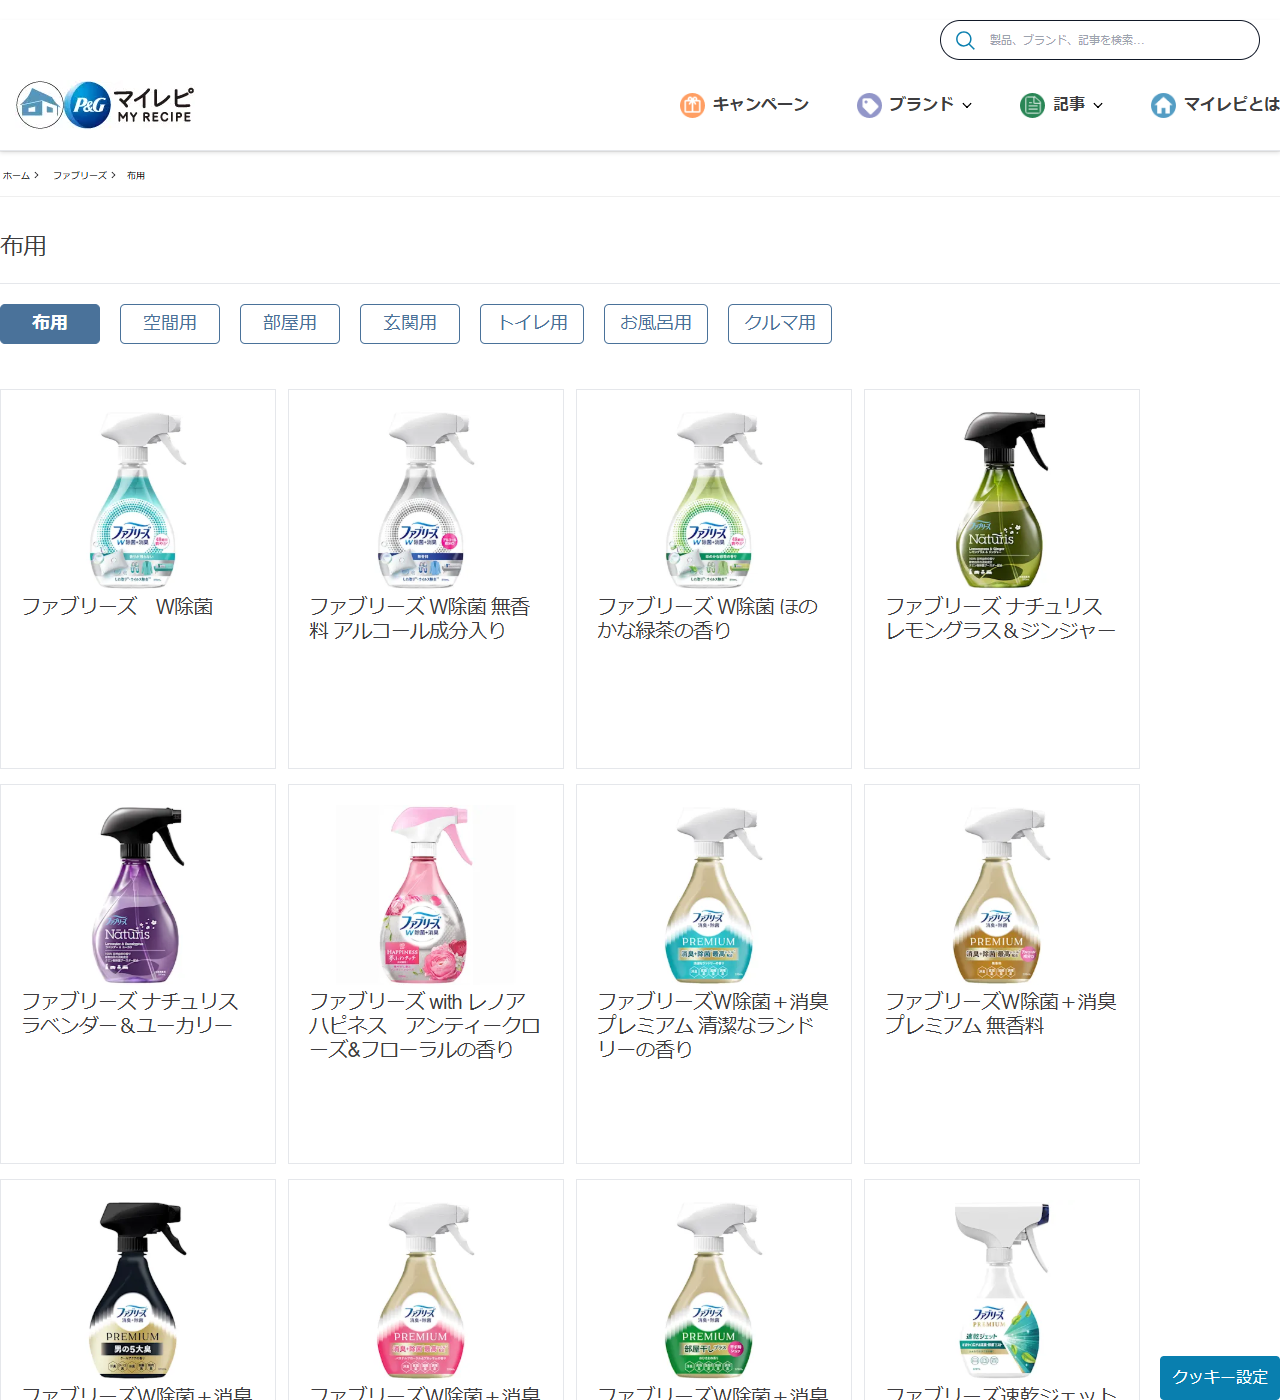Open the ファブリーズ速乾ジェット bottle image

click(1002, 1290)
